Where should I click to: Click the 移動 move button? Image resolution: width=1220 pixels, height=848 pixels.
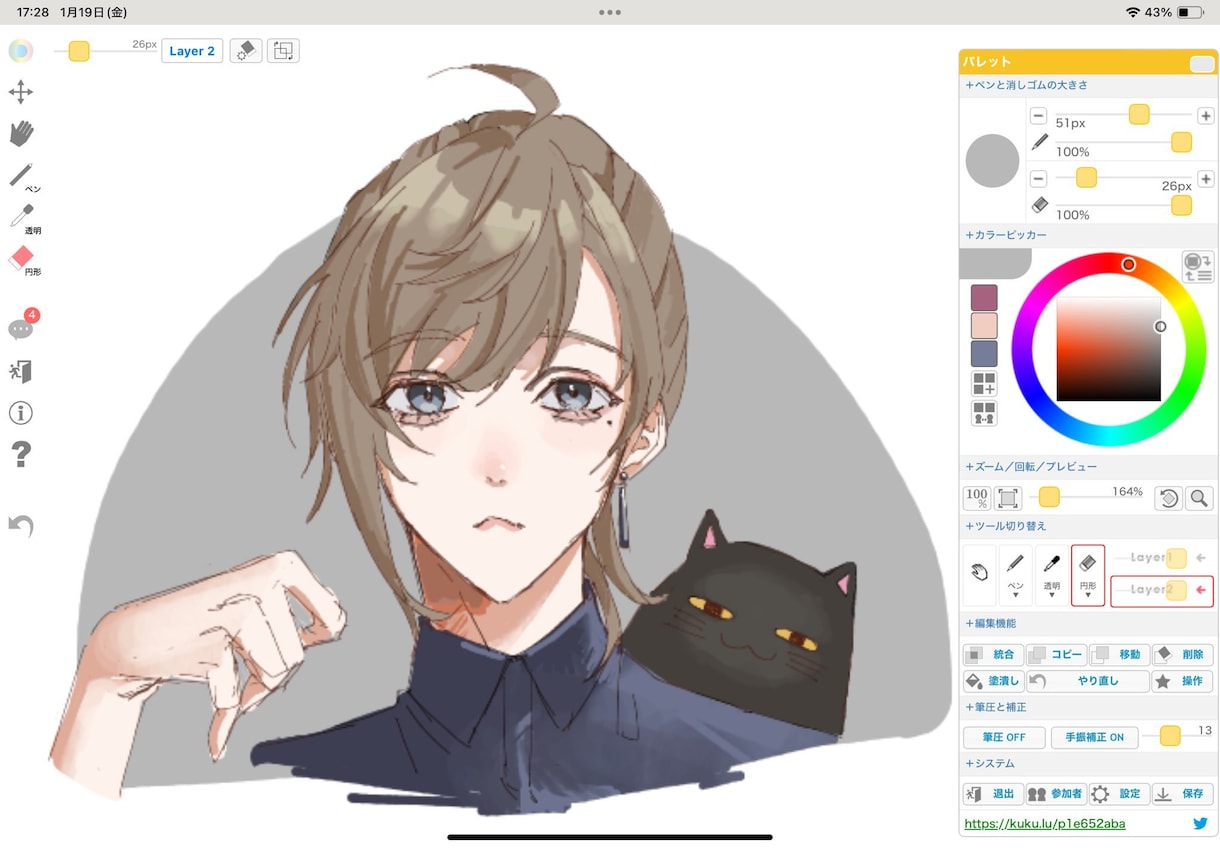pos(1119,655)
